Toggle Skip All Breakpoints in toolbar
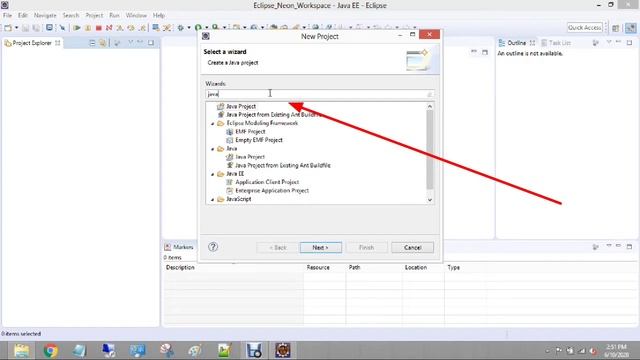The width and height of the screenshot is (640, 360). [x=62, y=28]
